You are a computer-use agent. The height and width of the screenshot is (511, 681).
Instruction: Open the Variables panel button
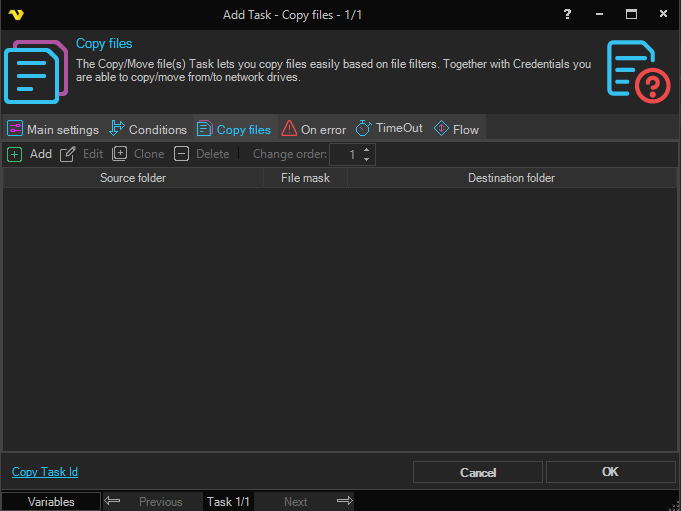[x=51, y=501]
